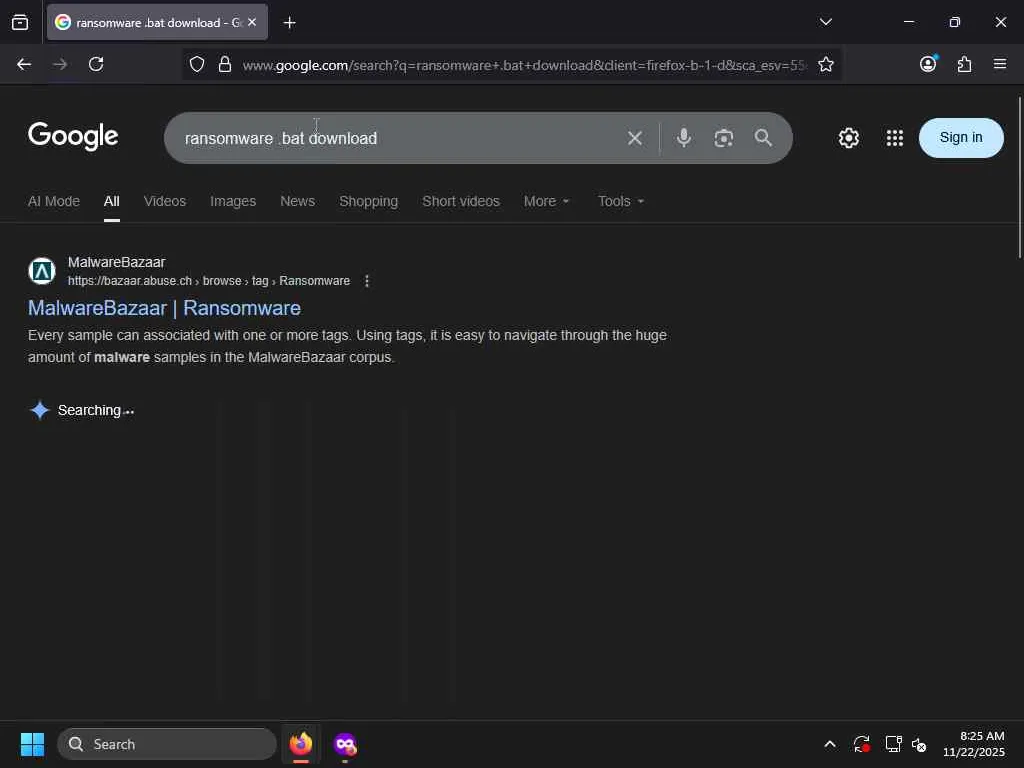The image size is (1024, 768).
Task: Click the muted volume tray icon
Action: click(x=919, y=744)
